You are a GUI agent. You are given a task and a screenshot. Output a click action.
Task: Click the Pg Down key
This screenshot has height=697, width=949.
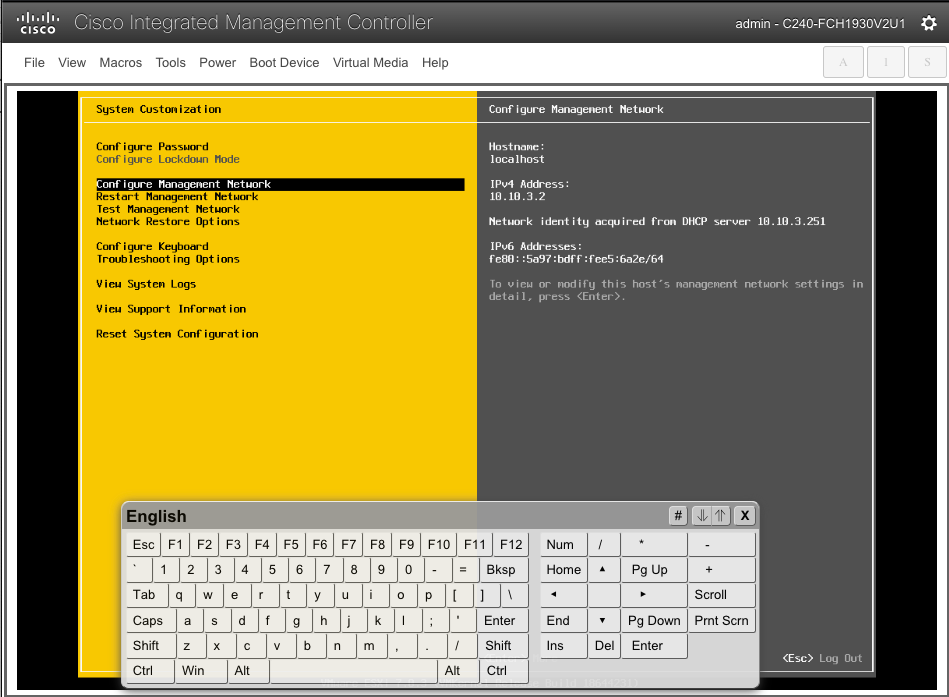click(654, 620)
